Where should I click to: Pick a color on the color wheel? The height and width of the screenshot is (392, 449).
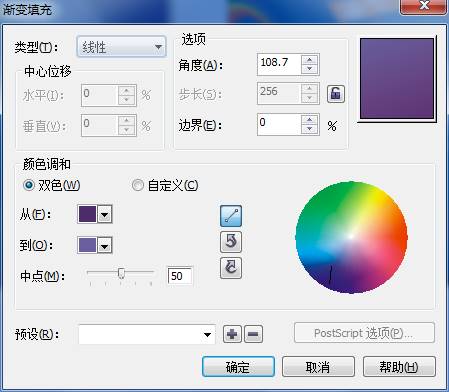[351, 237]
